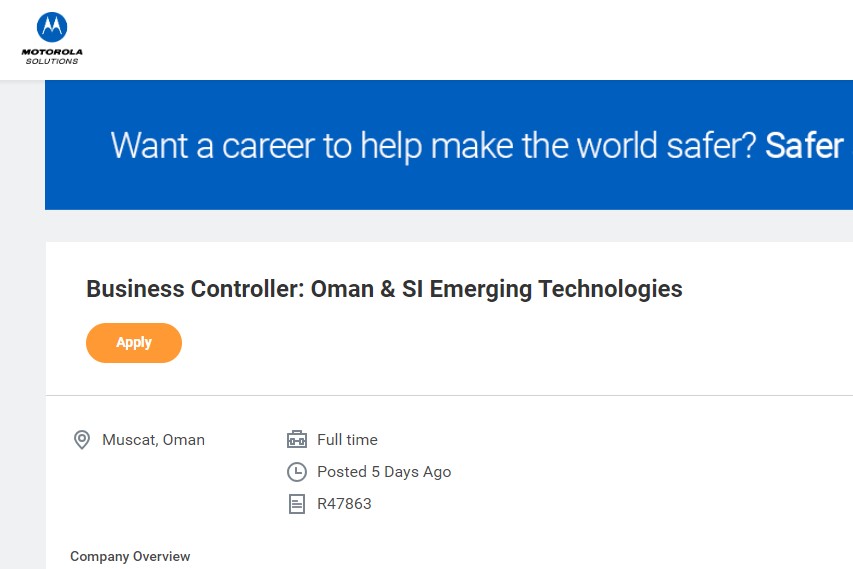853x569 pixels.
Task: Click the Company Overview heading
Action: 130,557
